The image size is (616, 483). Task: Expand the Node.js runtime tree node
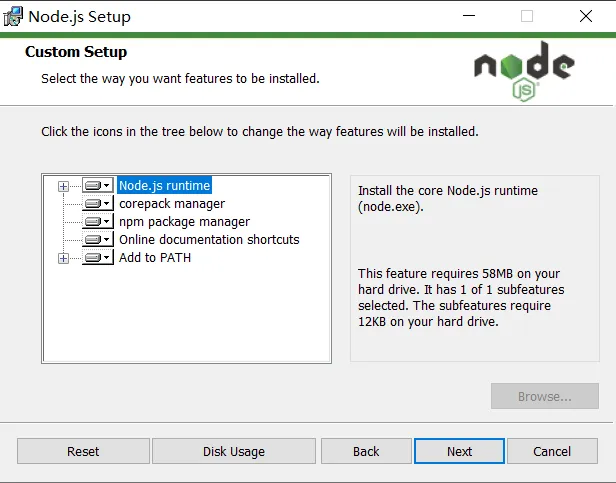point(63,186)
